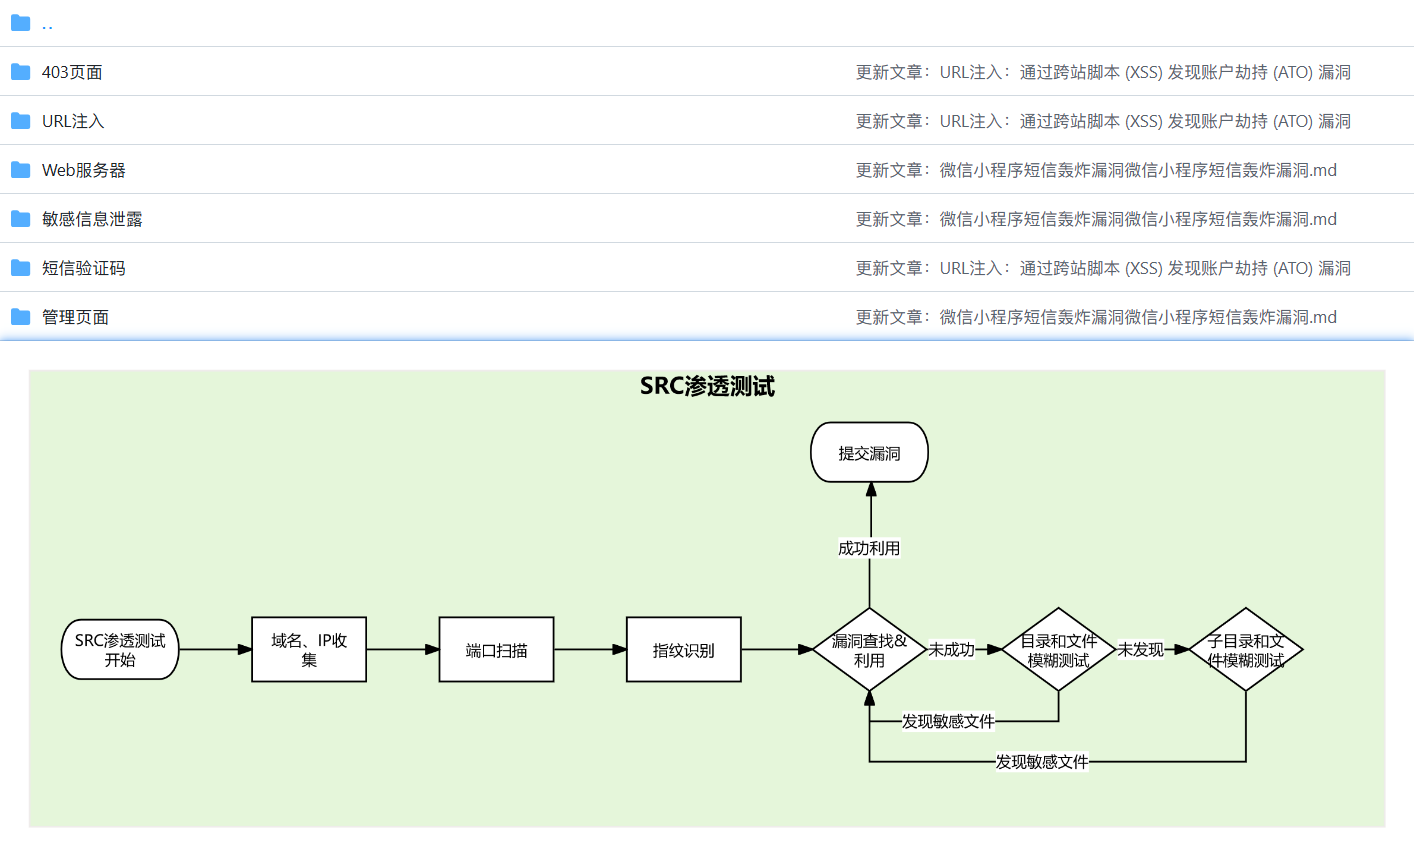Click the folder icon beside 敏感信息泄露
1414x856 pixels.
click(x=20, y=218)
